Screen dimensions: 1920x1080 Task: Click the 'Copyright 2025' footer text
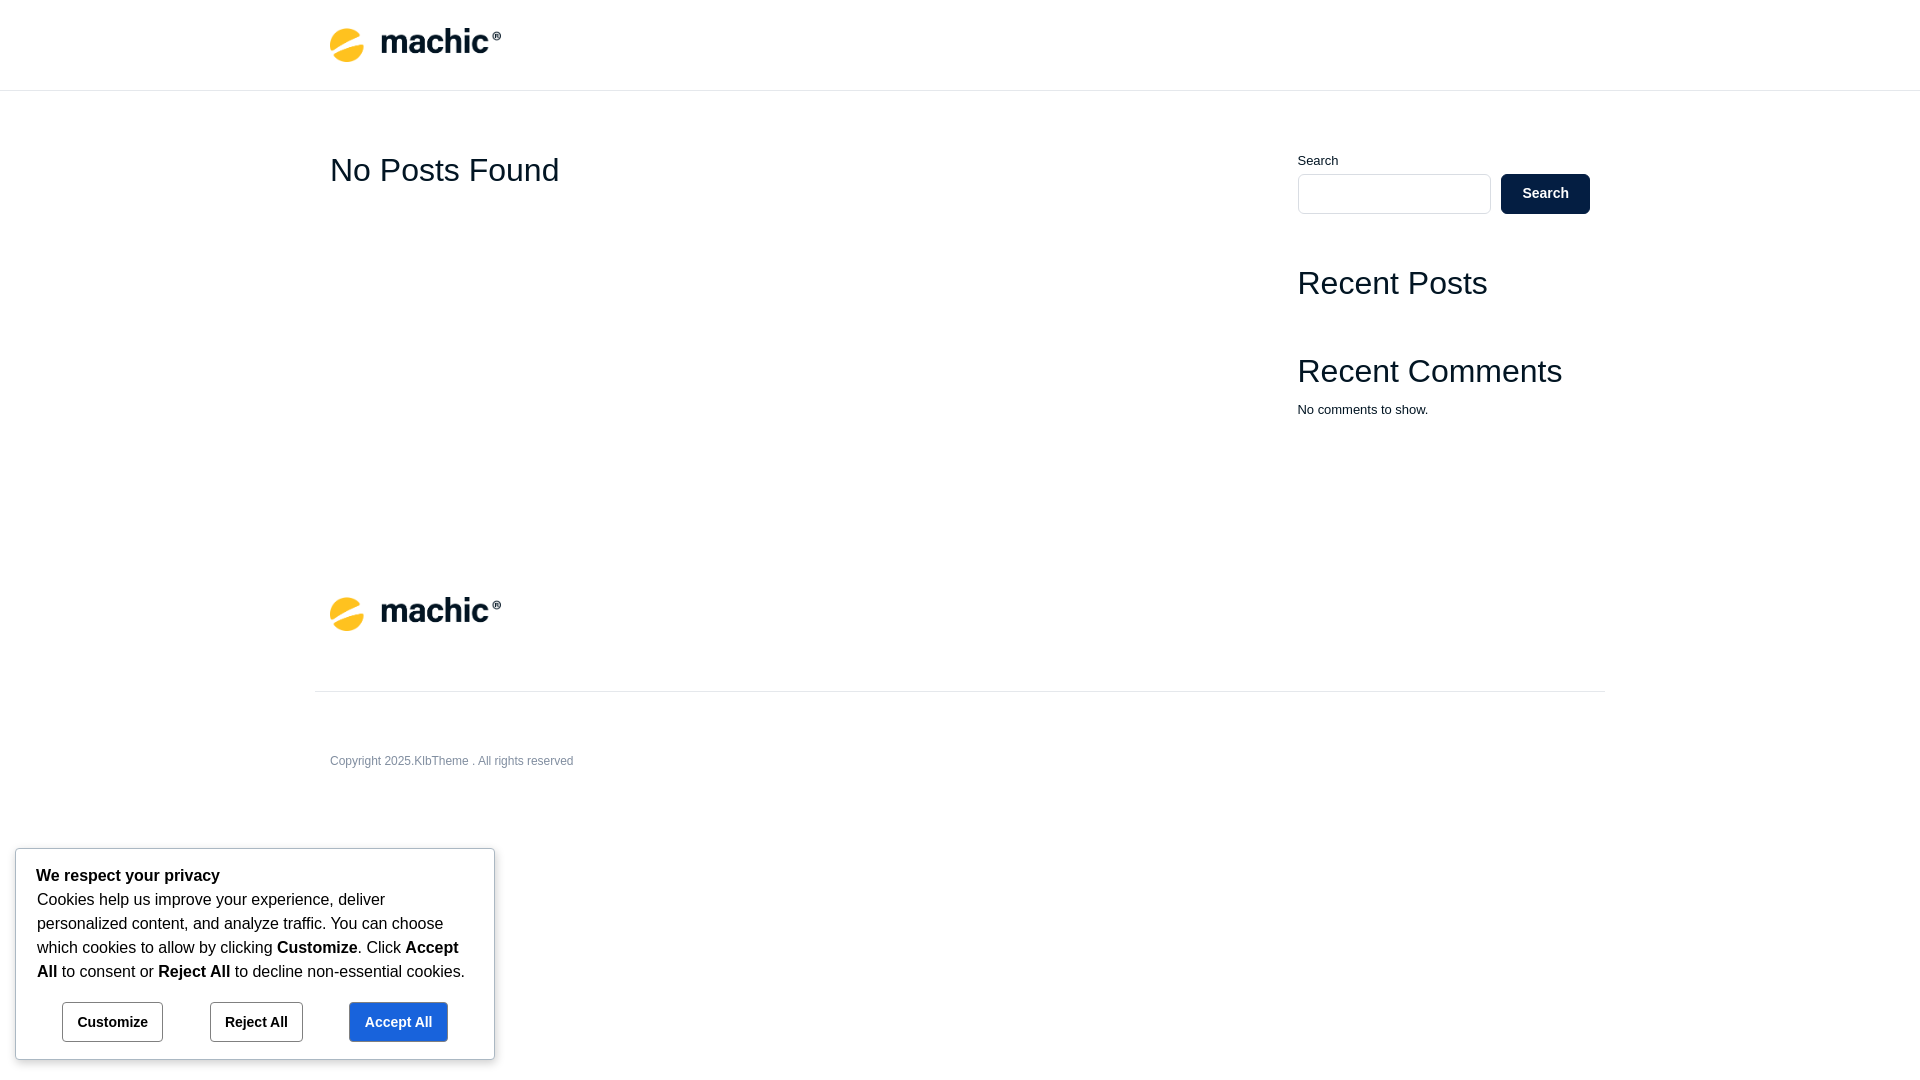370,761
